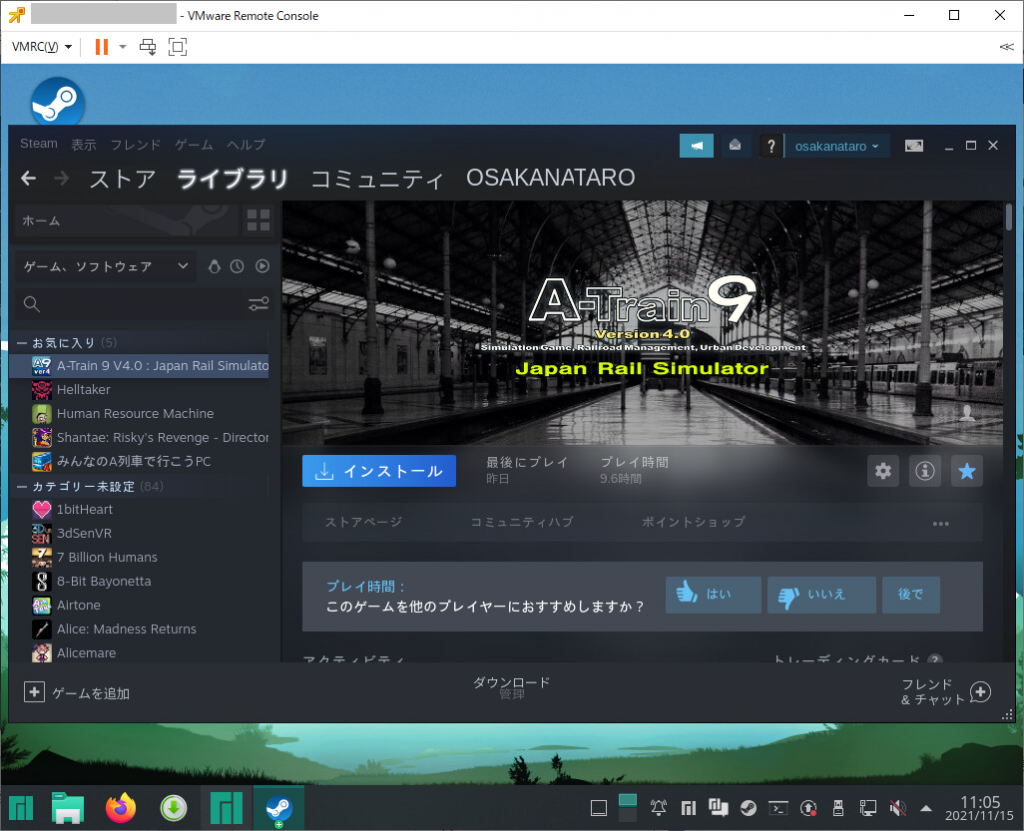
Task: Toggle favorite star for A-Train 9
Action: point(967,471)
